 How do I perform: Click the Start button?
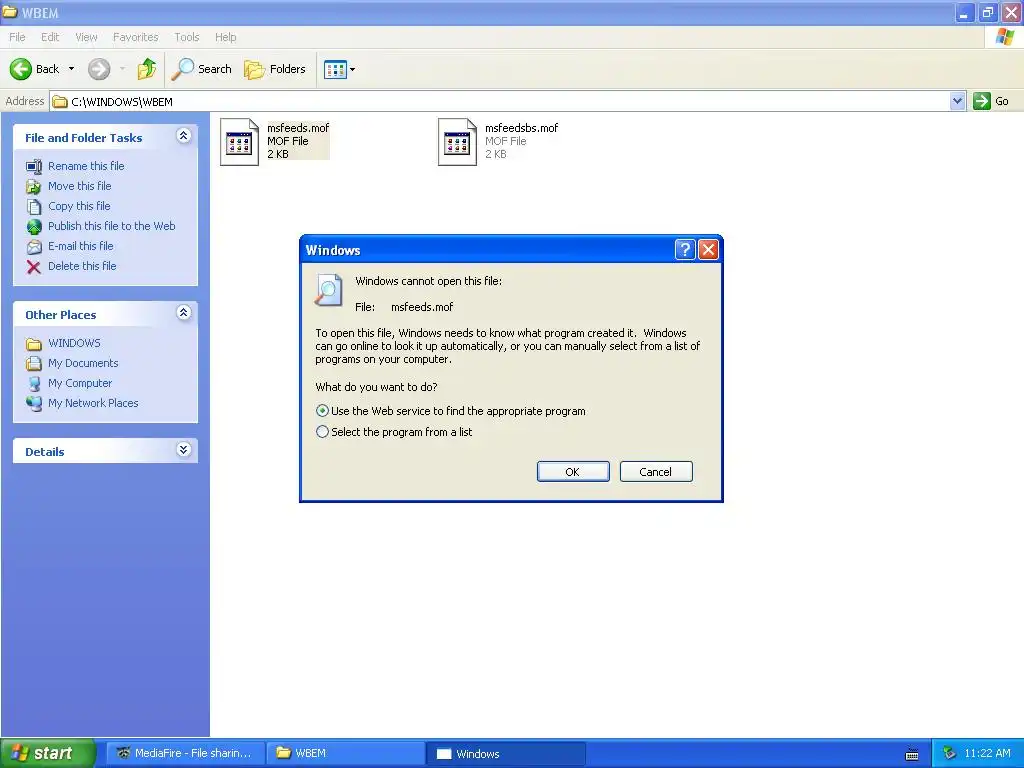[48, 753]
